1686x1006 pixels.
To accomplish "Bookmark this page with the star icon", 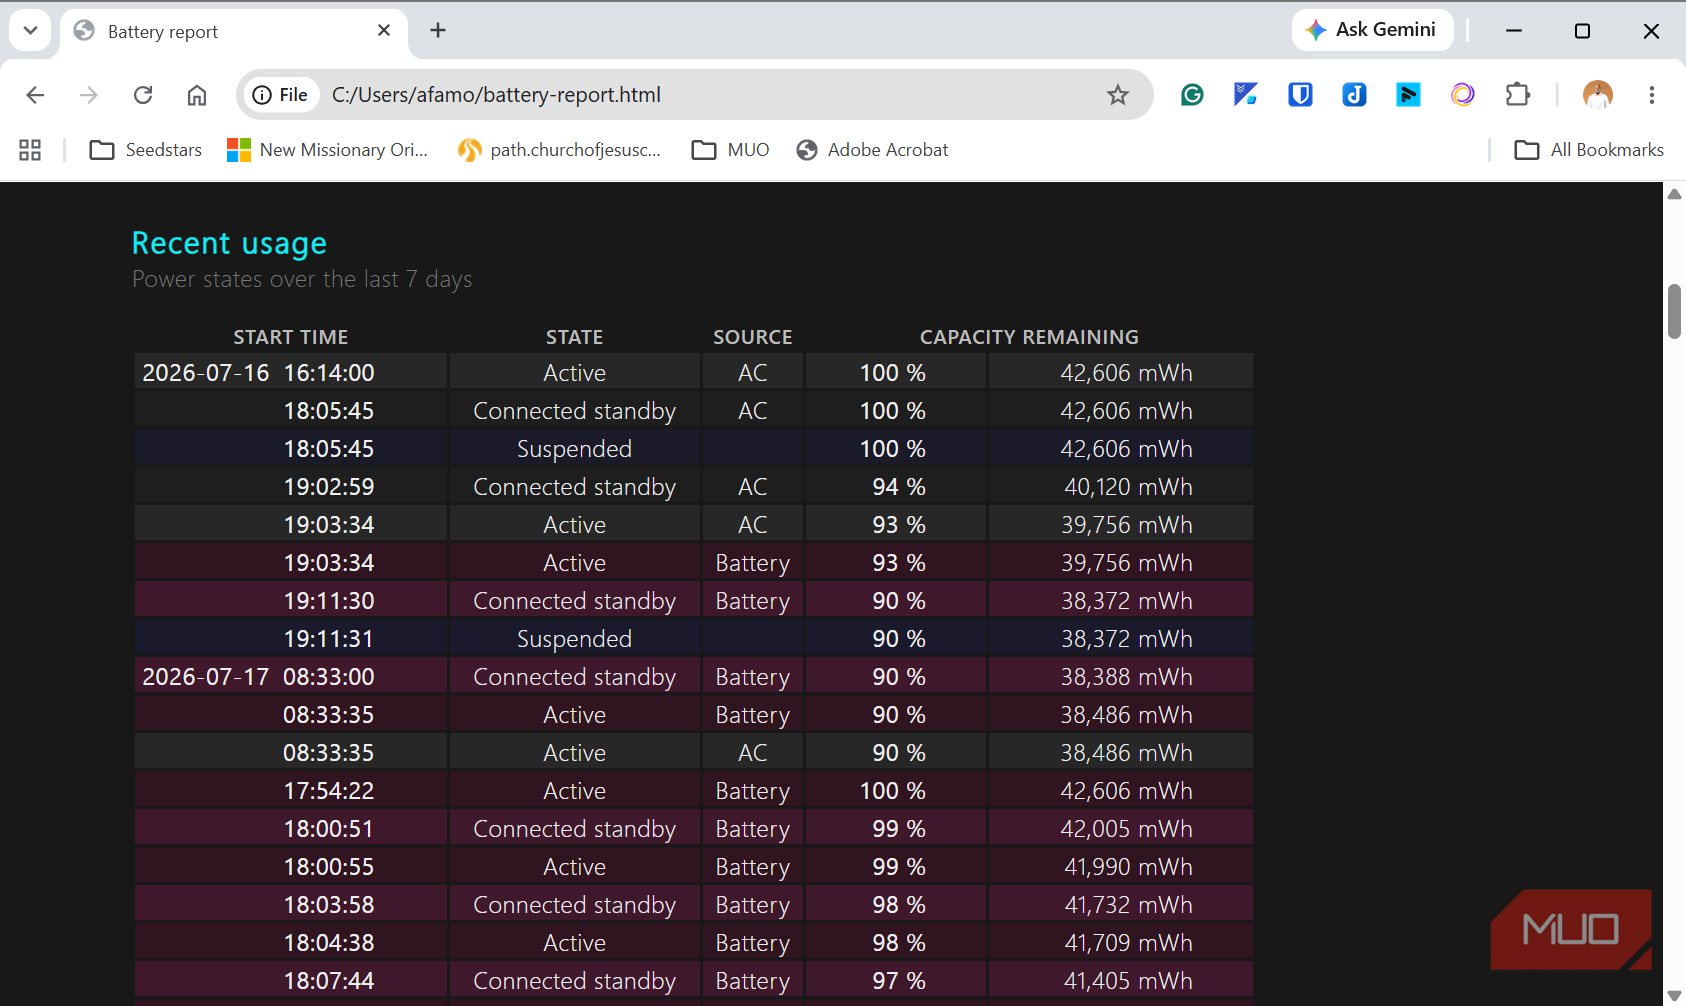I will (x=1118, y=95).
